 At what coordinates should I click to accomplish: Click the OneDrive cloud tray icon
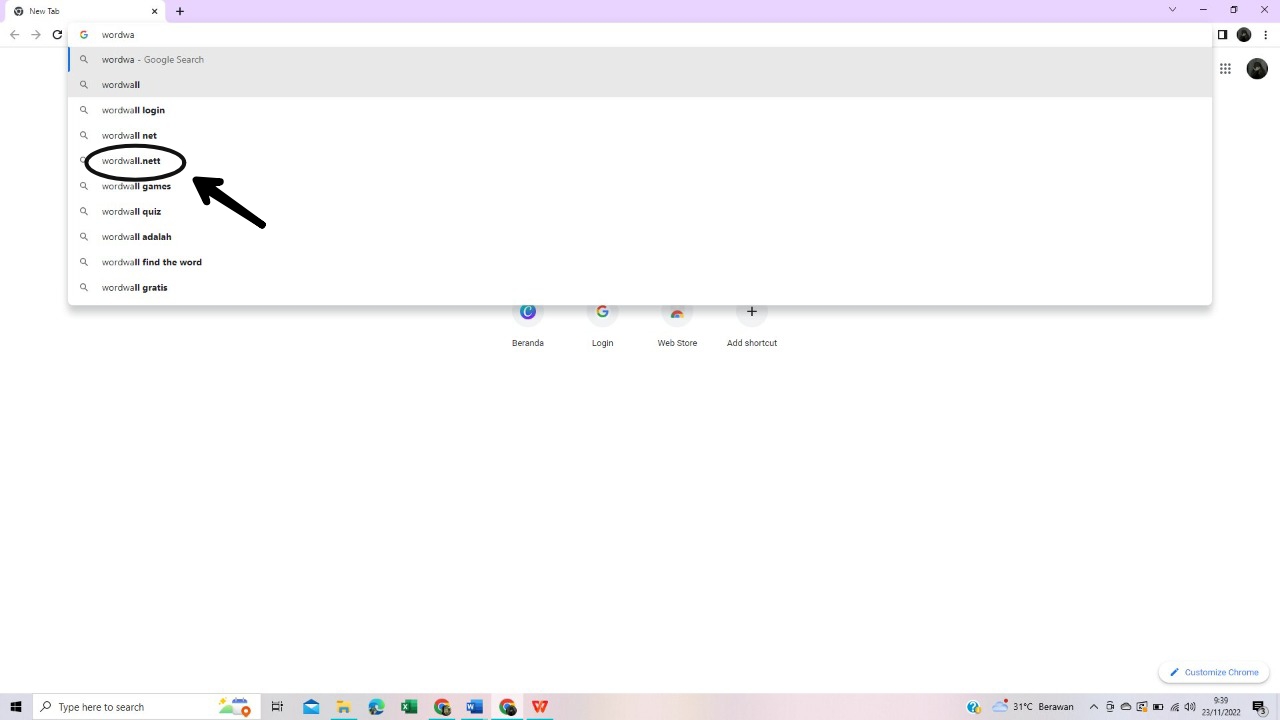[x=1126, y=707]
